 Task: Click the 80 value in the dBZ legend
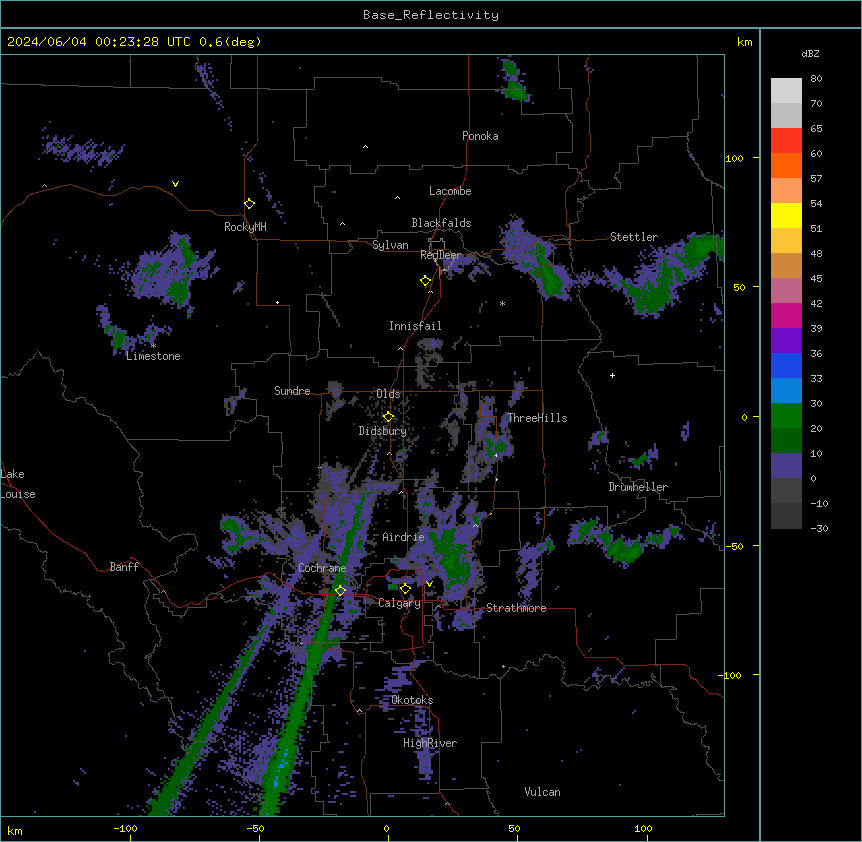click(x=816, y=79)
